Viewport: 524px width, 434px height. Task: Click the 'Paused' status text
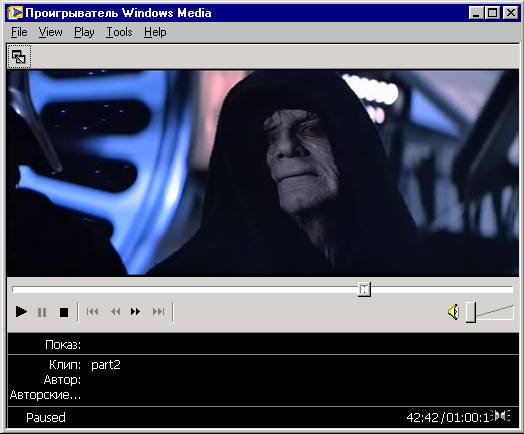(x=46, y=418)
